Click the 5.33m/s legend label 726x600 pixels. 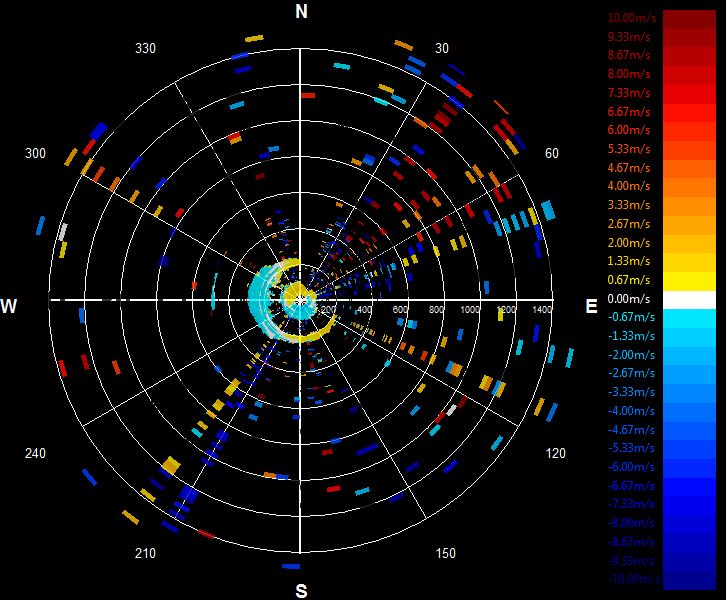(629, 149)
